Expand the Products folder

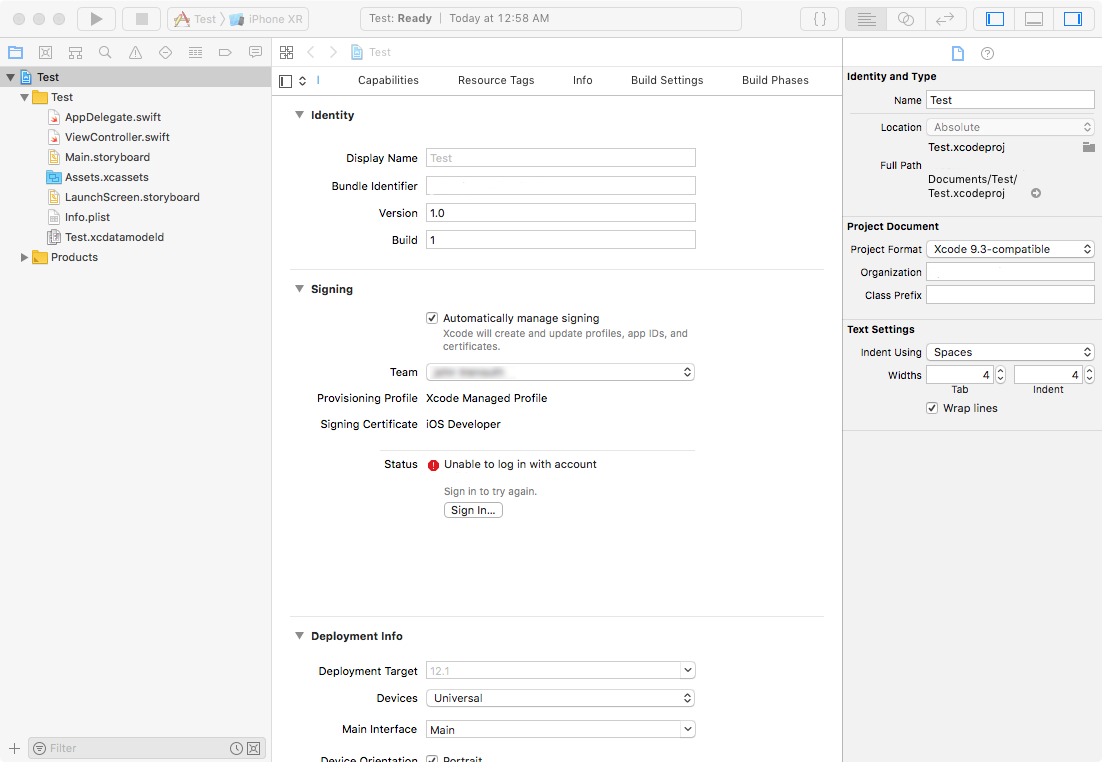[25, 258]
